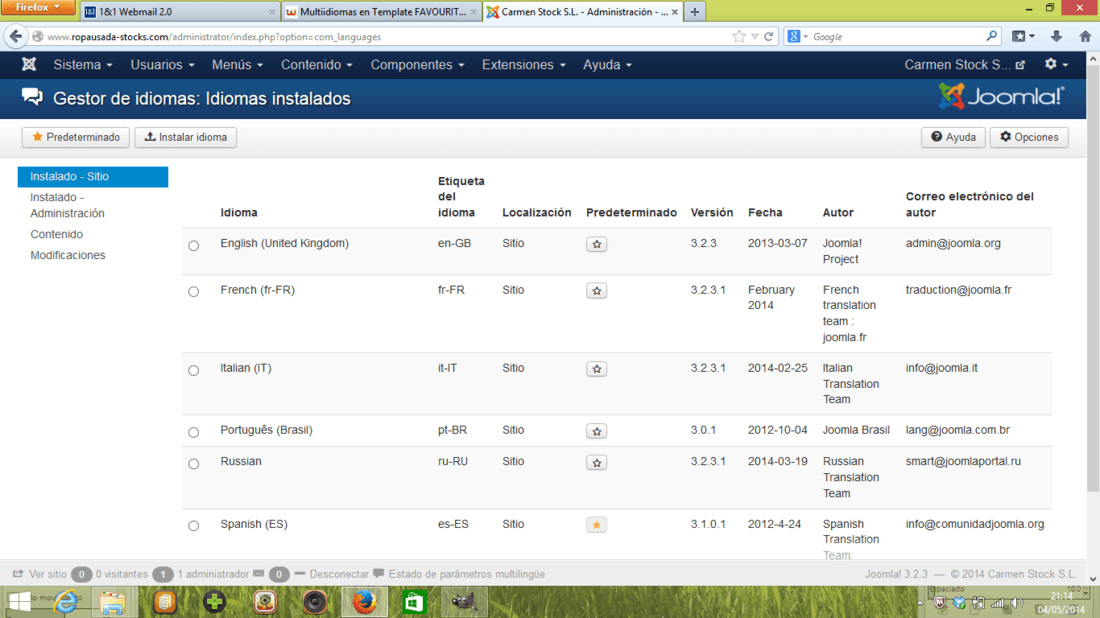Open the Opciones button
The image size is (1100, 618).
click(x=1028, y=137)
